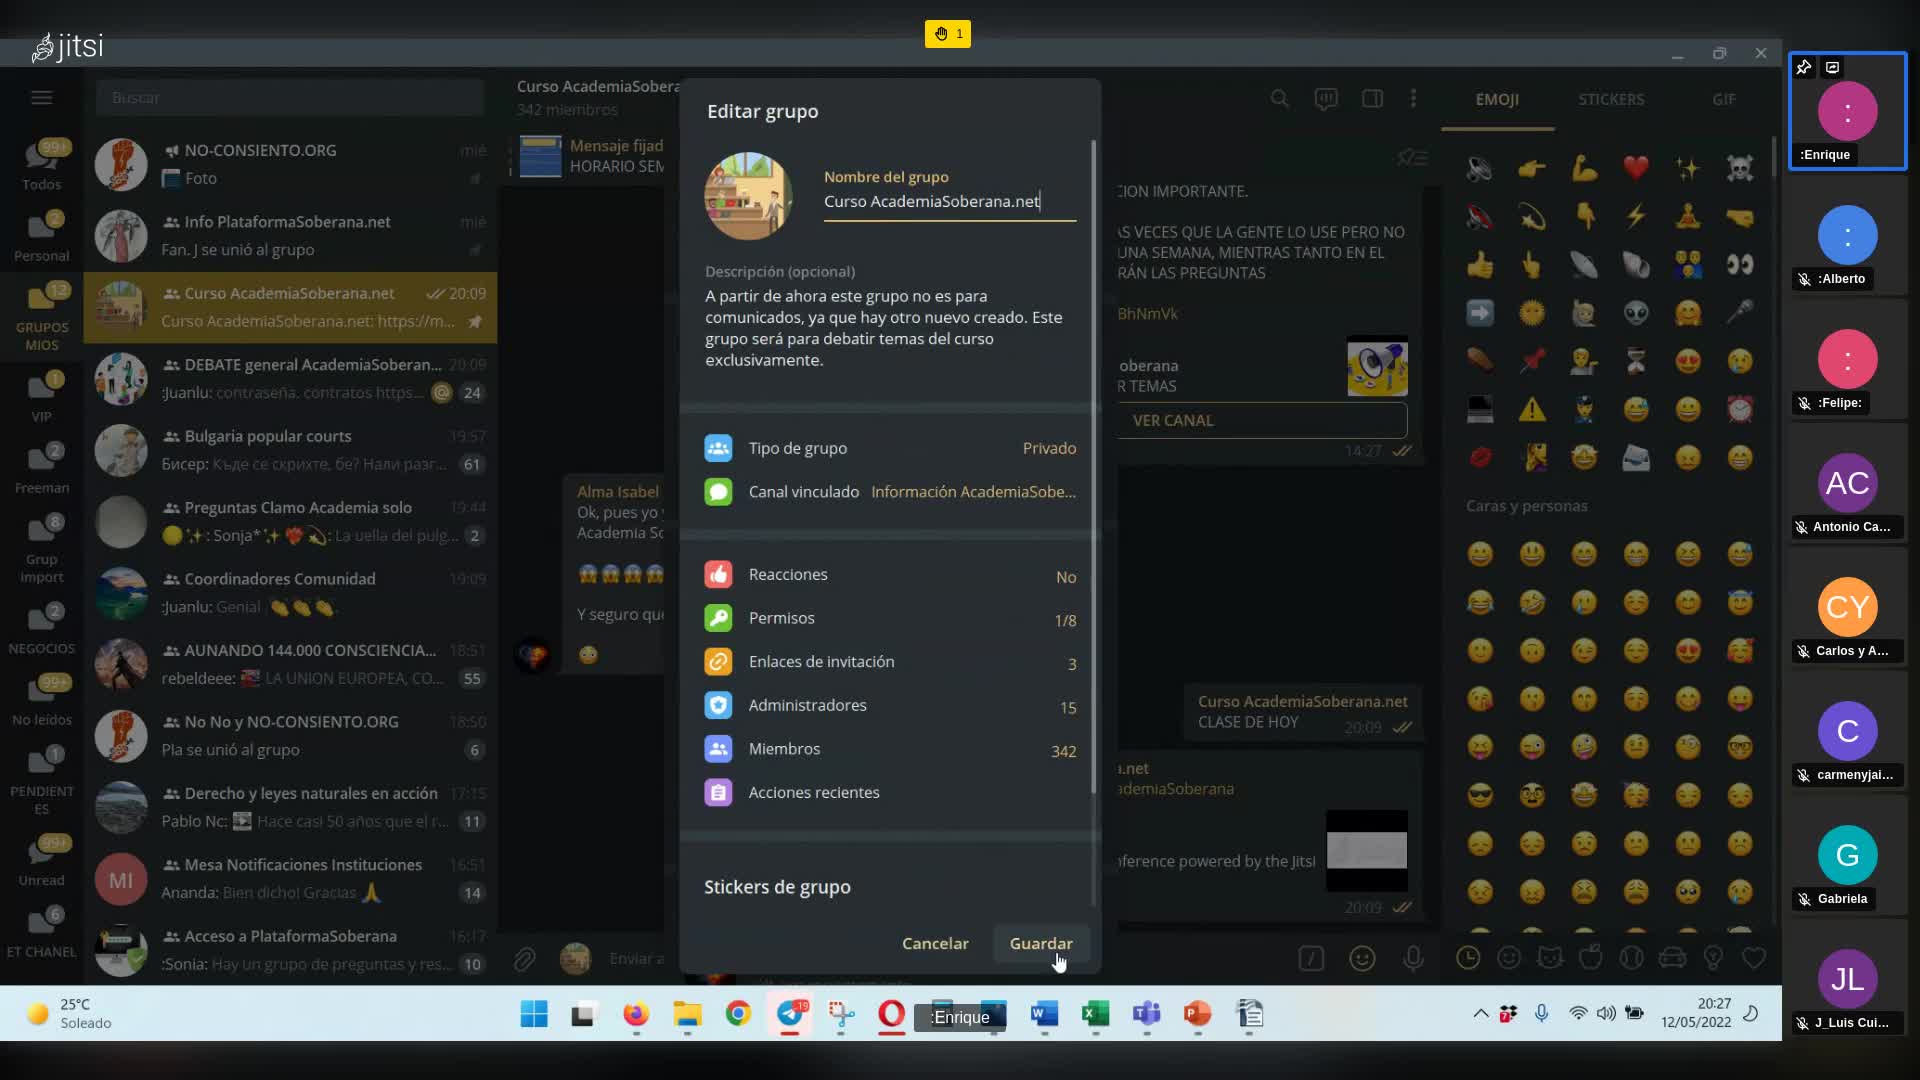This screenshot has height=1080, width=1920.
Task: Change the group photo avatar
Action: coord(748,196)
